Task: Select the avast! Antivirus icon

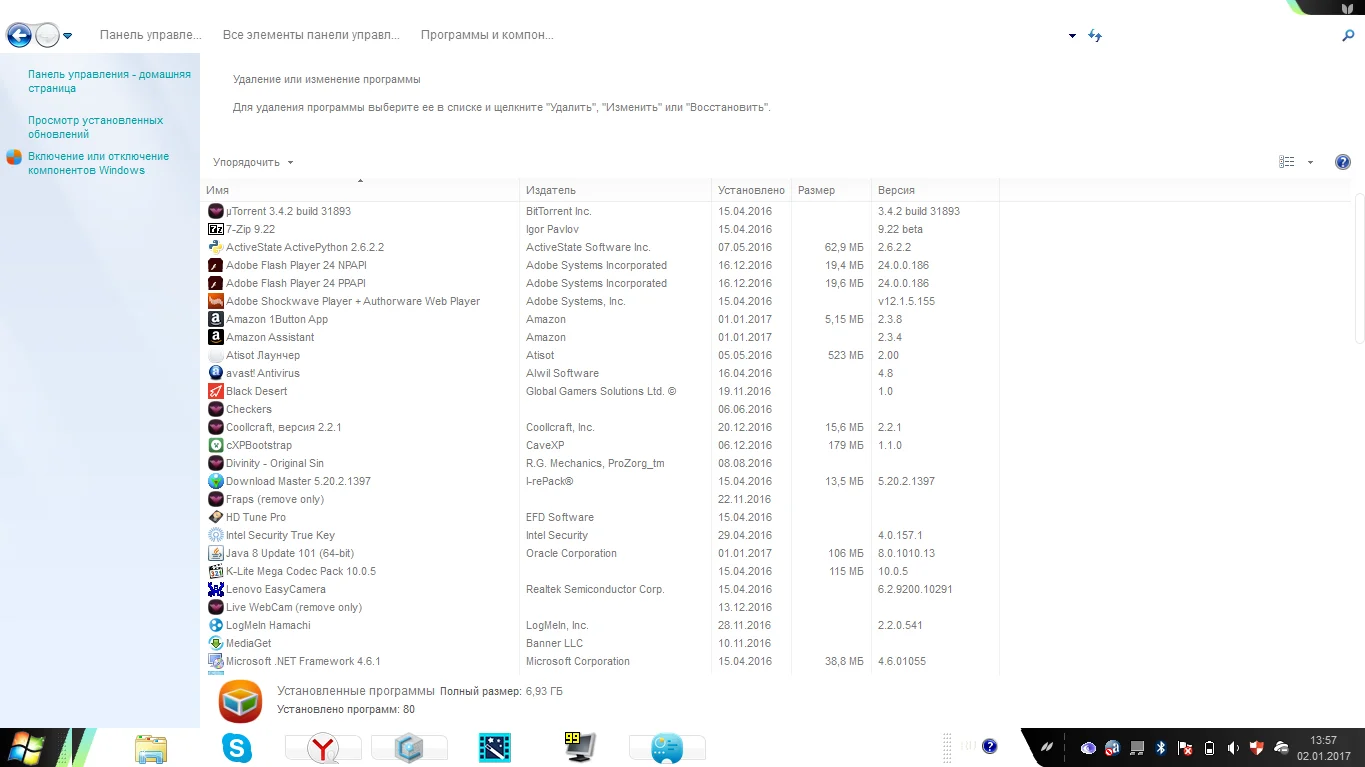Action: 216,373
